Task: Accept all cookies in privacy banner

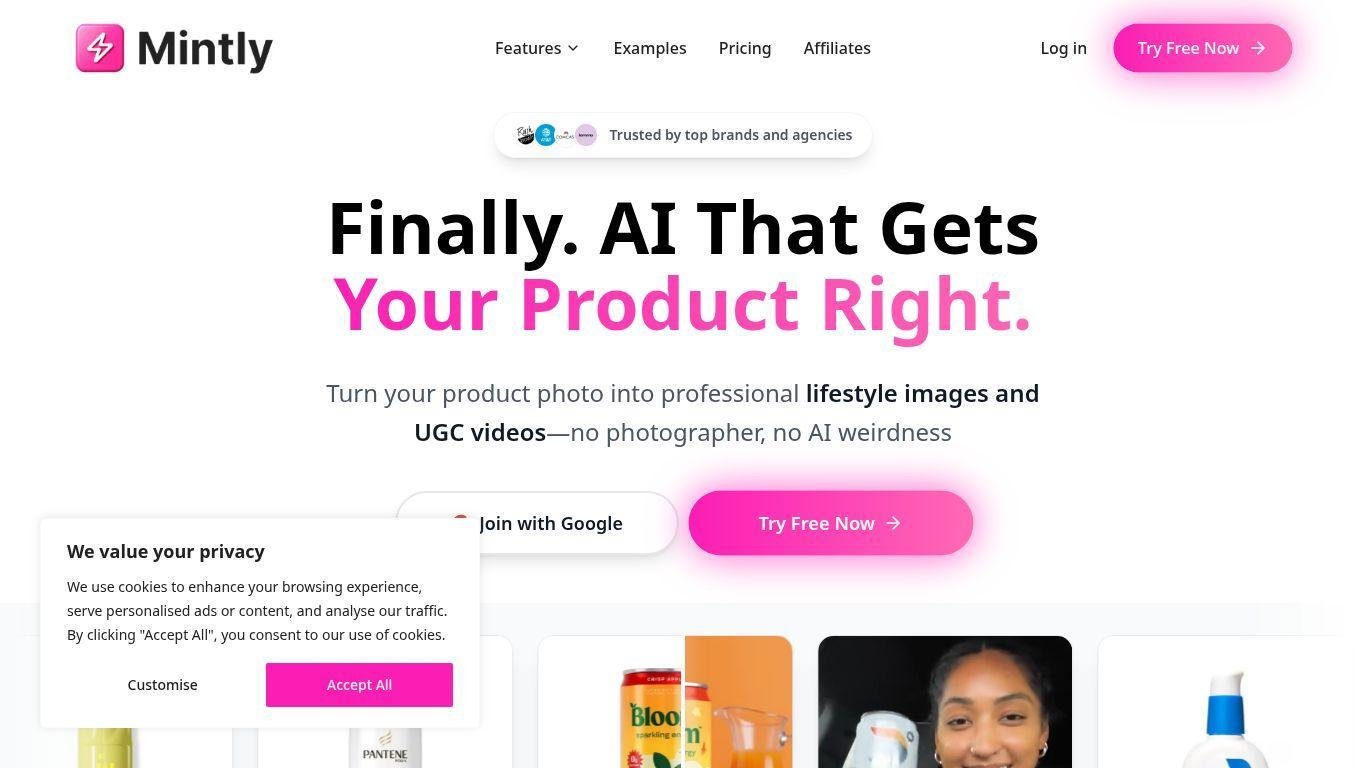Action: pos(359,685)
